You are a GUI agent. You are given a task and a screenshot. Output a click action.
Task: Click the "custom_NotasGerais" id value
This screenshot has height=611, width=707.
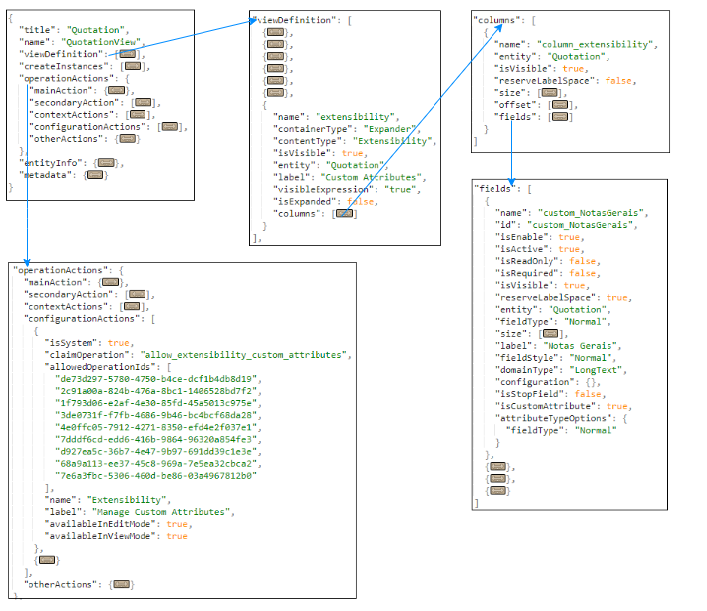[x=580, y=225]
